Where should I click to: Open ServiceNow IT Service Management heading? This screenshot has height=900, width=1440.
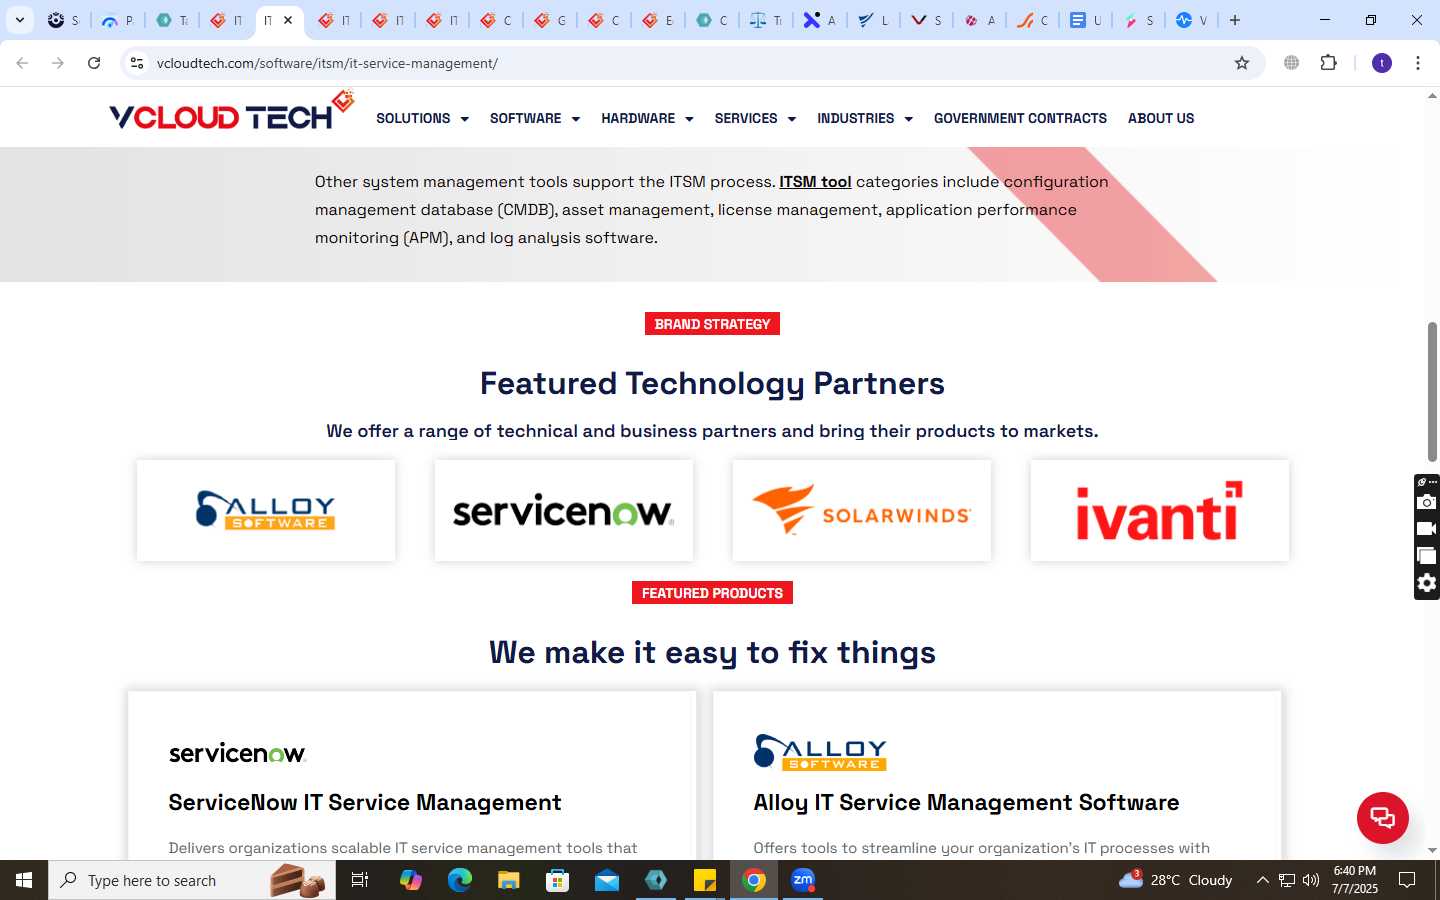(365, 802)
